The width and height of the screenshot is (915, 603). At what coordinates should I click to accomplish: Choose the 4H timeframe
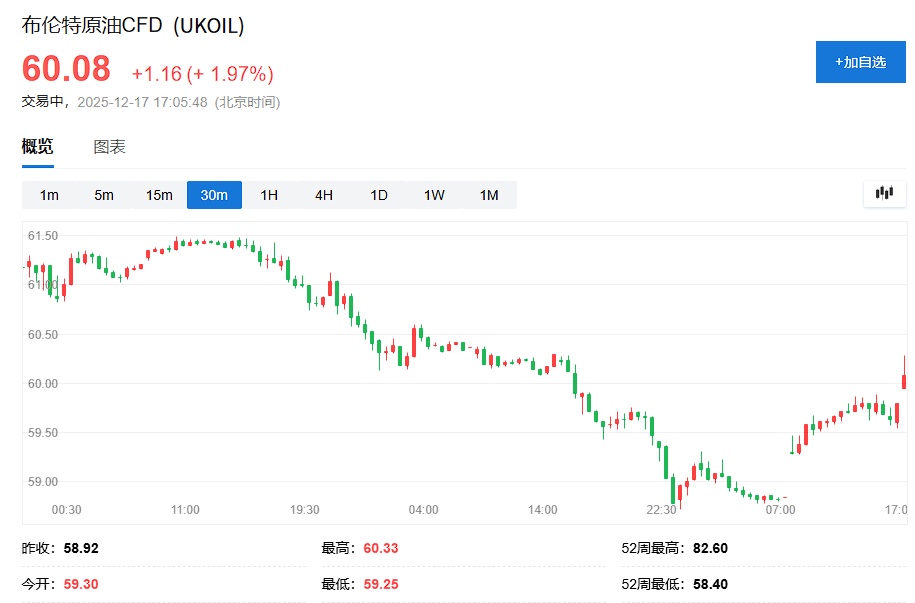coord(324,195)
